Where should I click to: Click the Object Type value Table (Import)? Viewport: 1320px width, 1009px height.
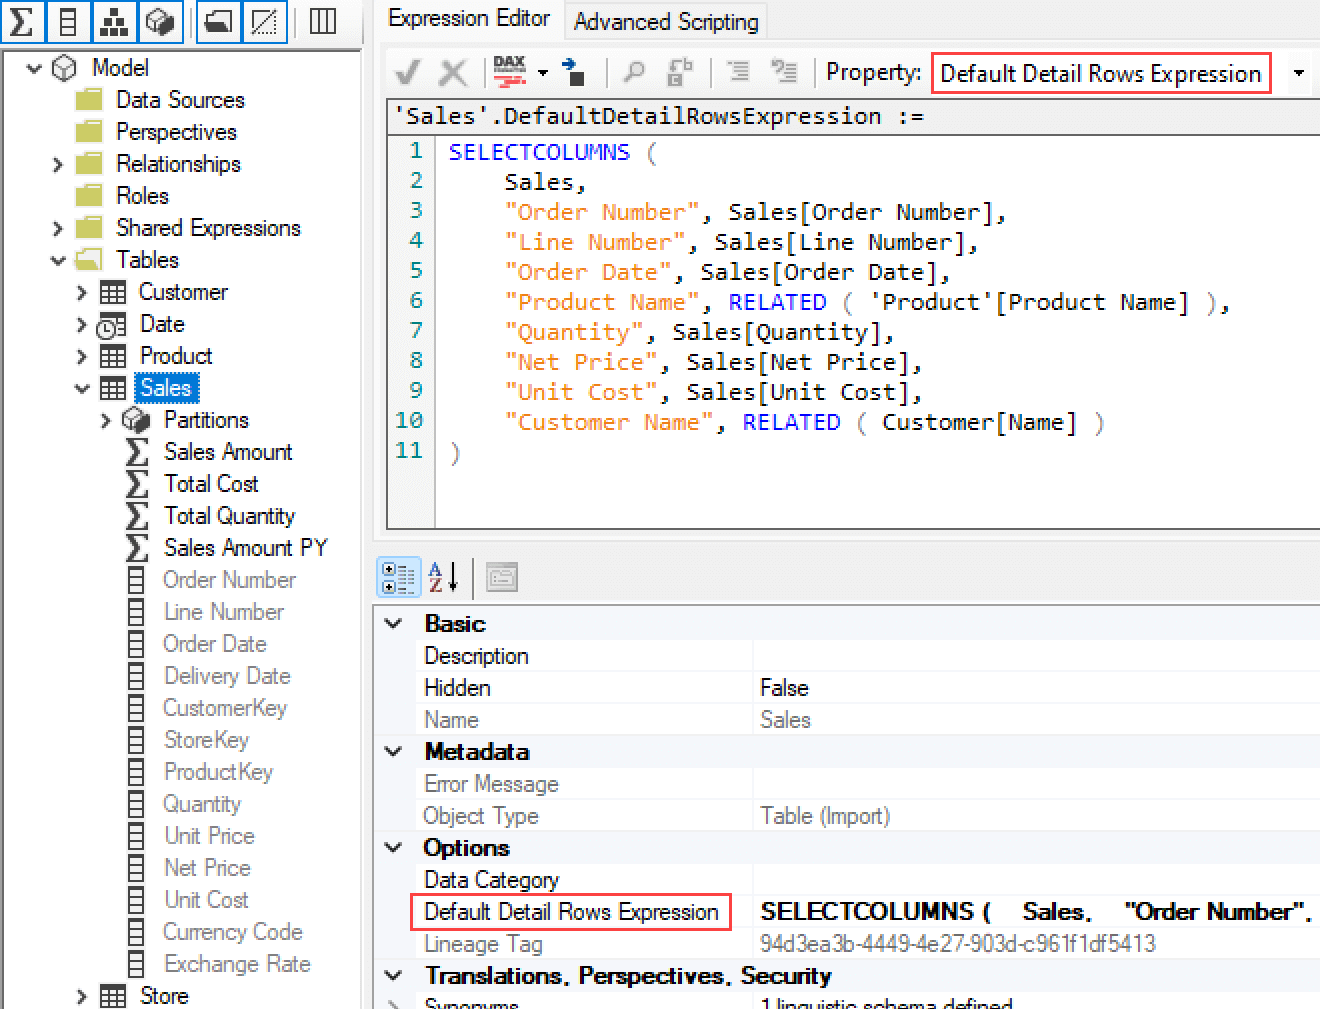tap(825, 816)
